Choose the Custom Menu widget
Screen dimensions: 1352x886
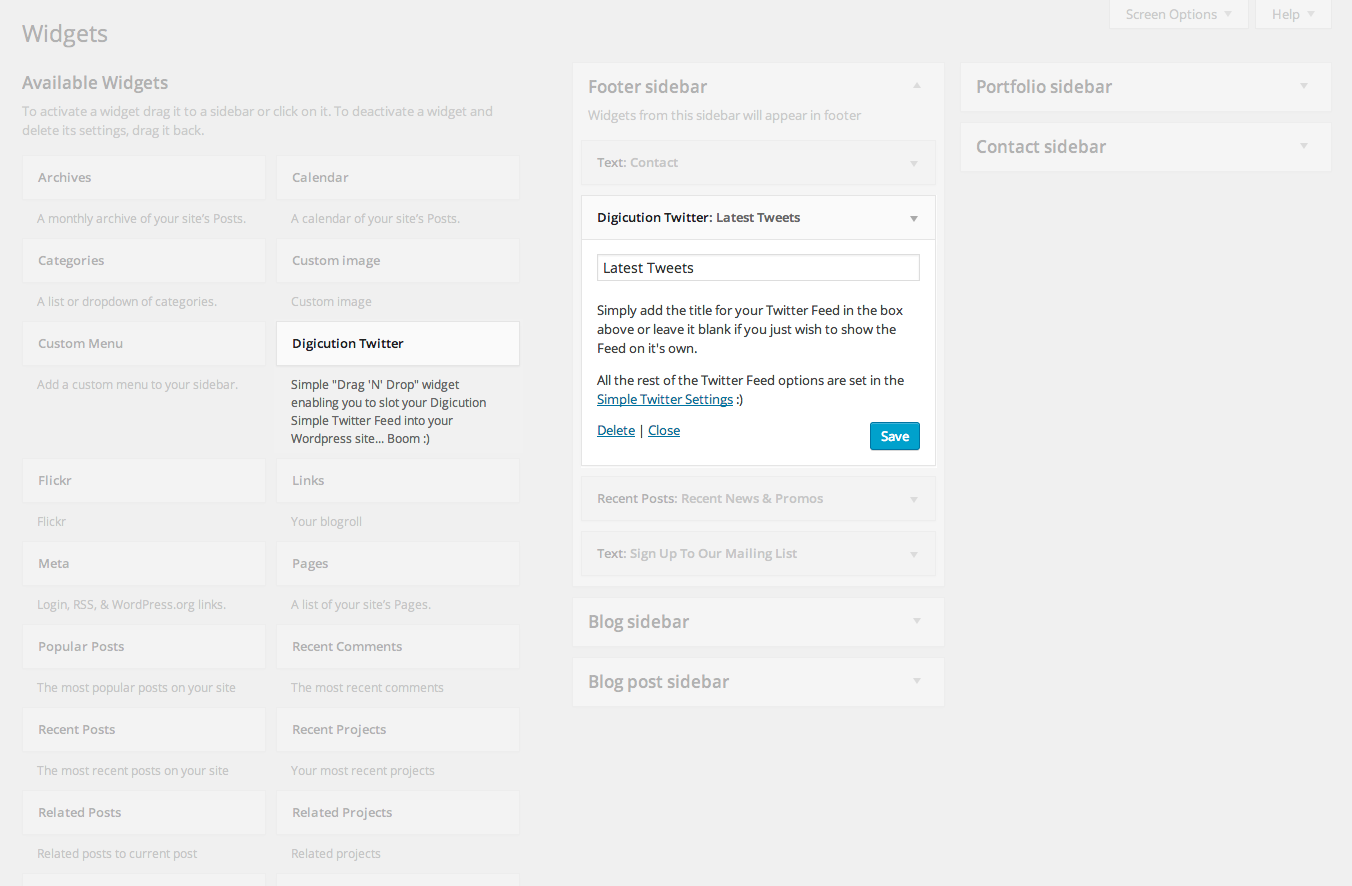point(144,343)
